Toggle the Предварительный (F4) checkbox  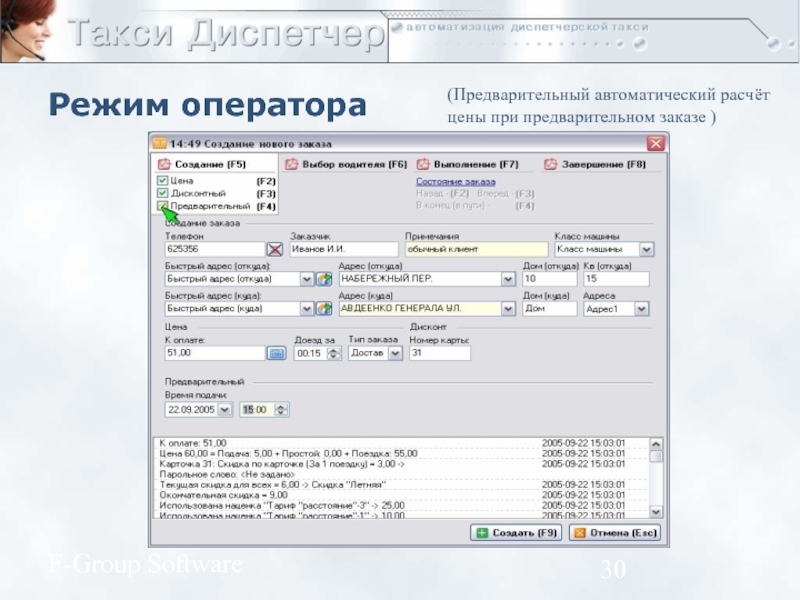162,206
